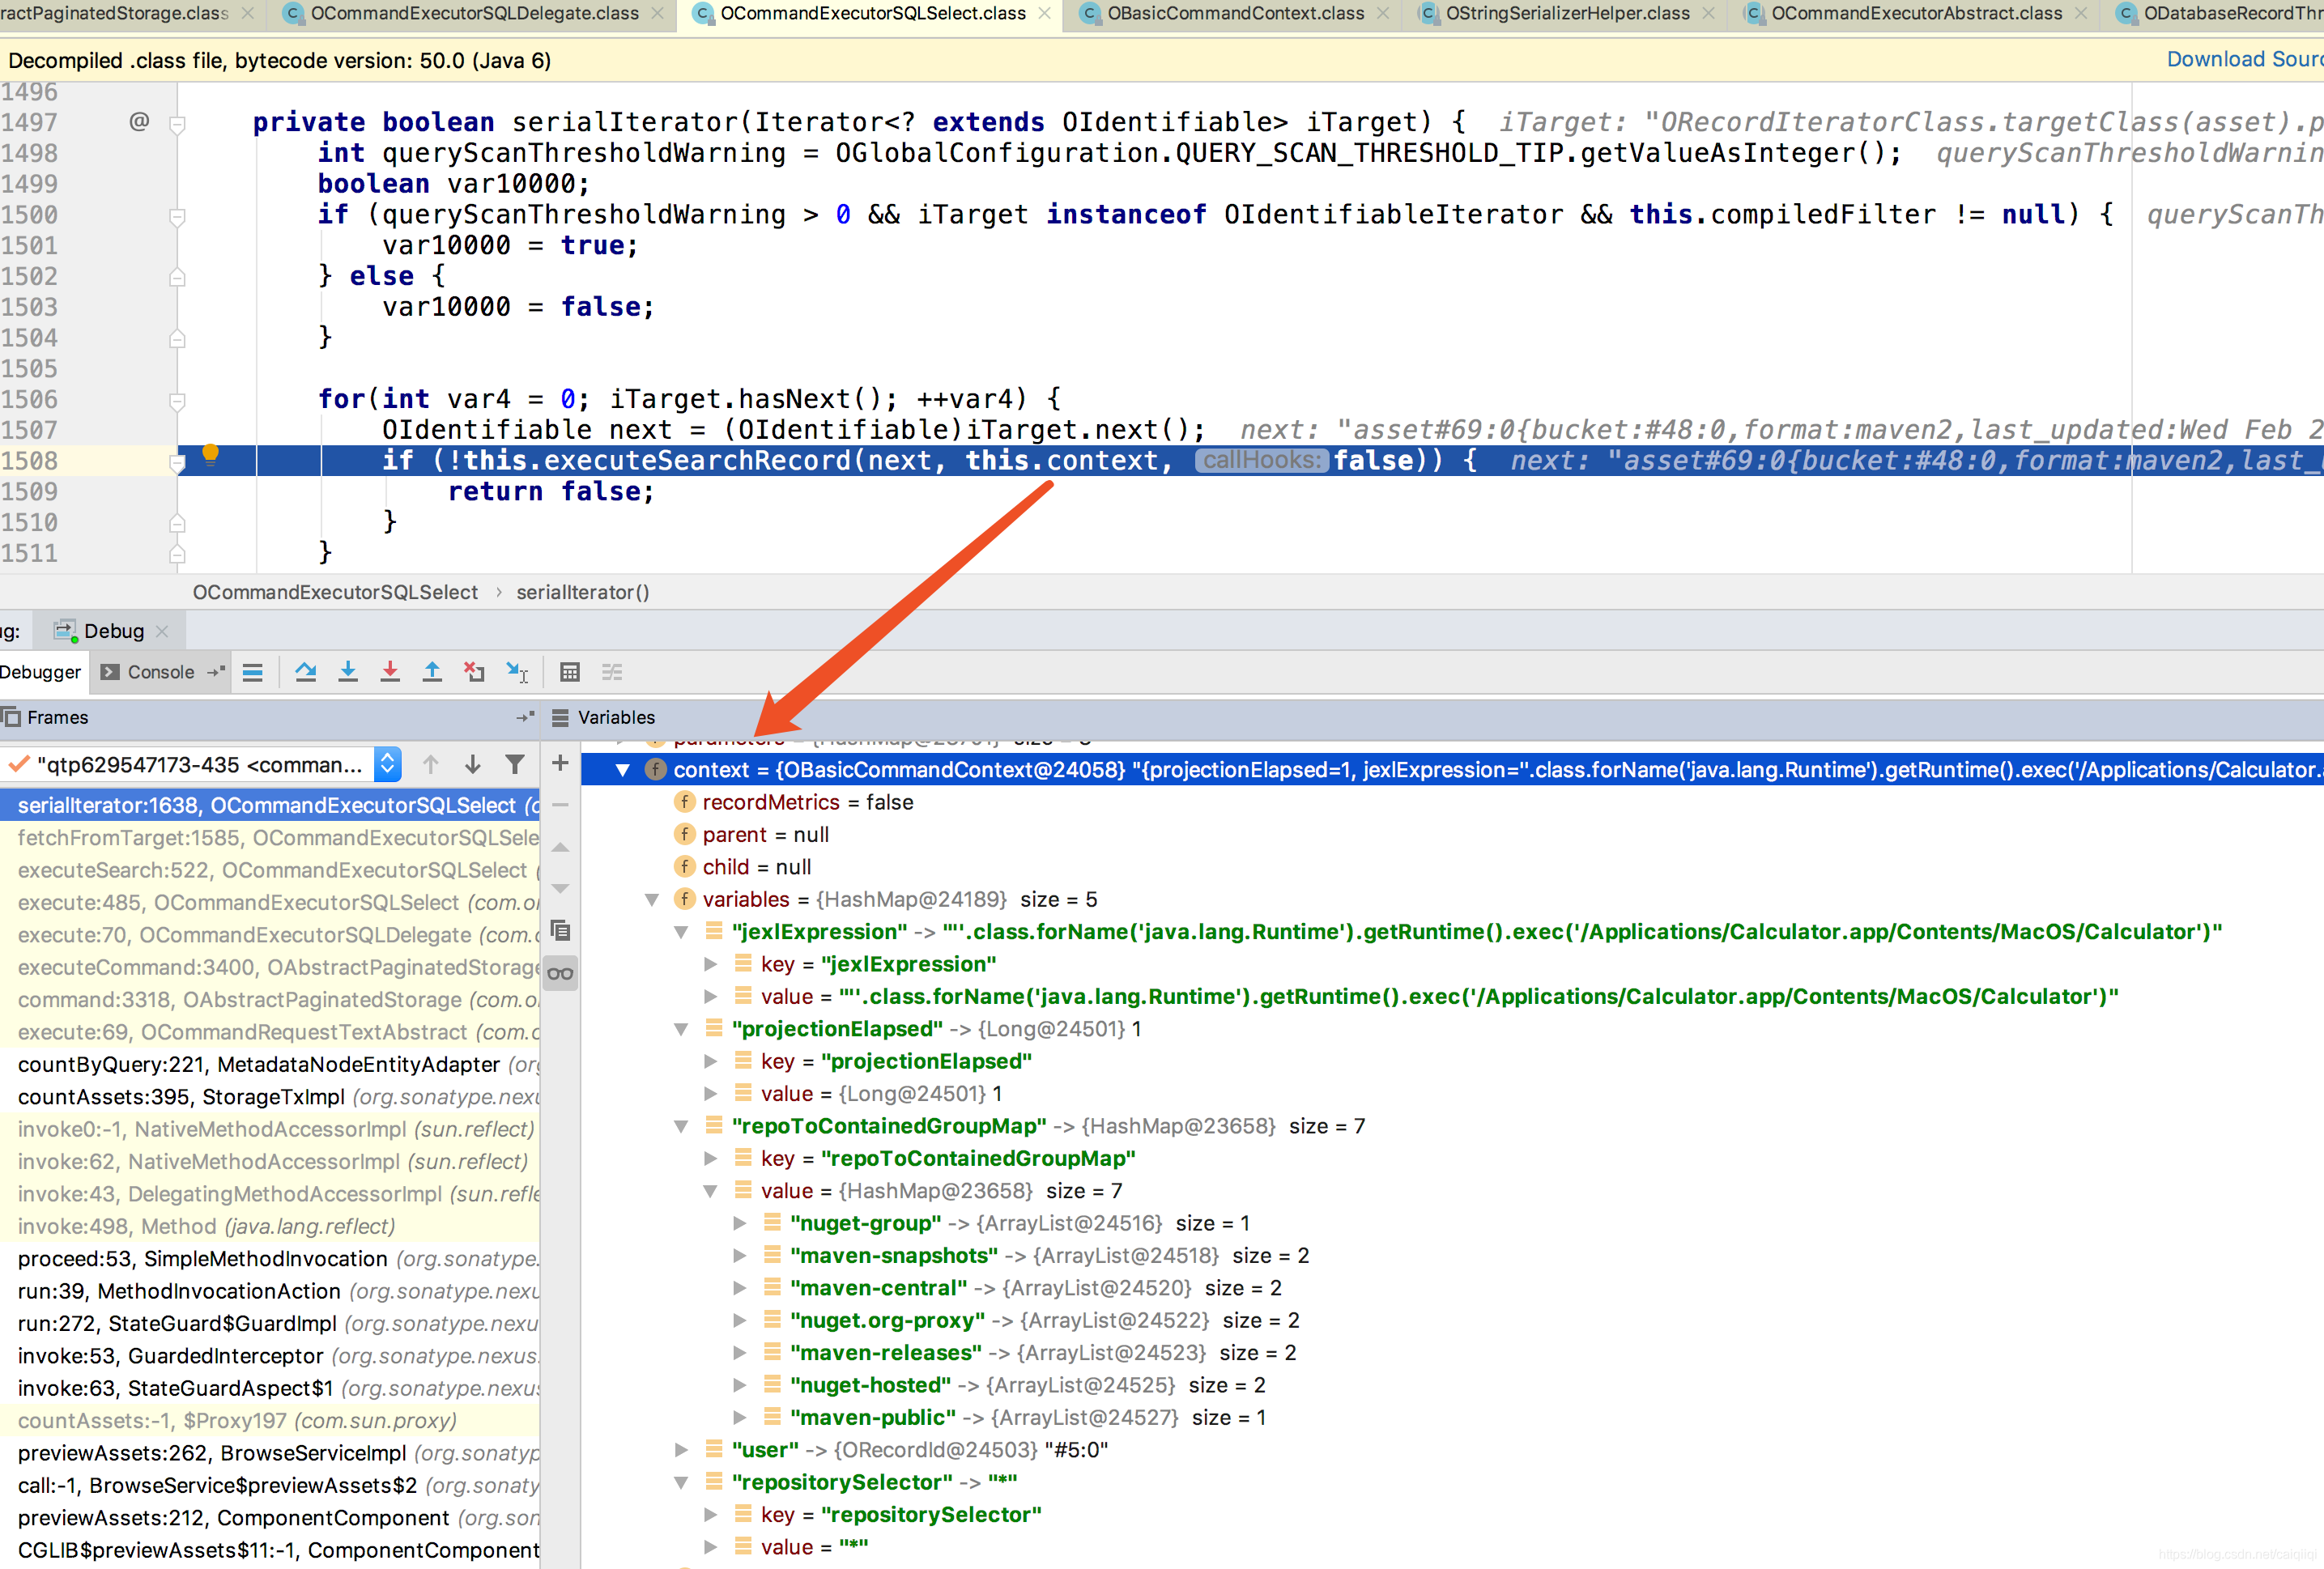The height and width of the screenshot is (1569, 2324).
Task: Click the Frames panel header icon
Action: click(11, 717)
